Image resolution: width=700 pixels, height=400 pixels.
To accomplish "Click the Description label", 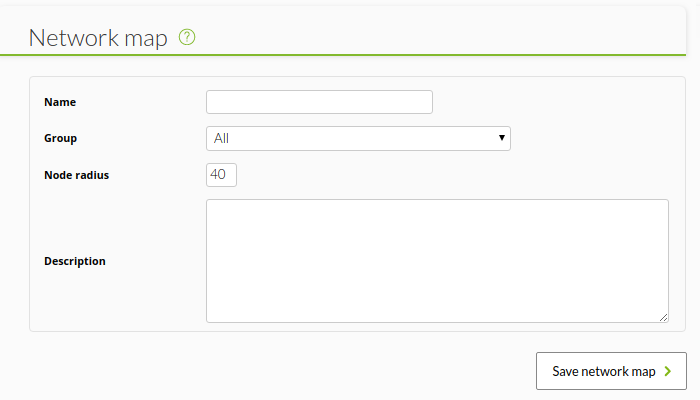I will pos(75,261).
